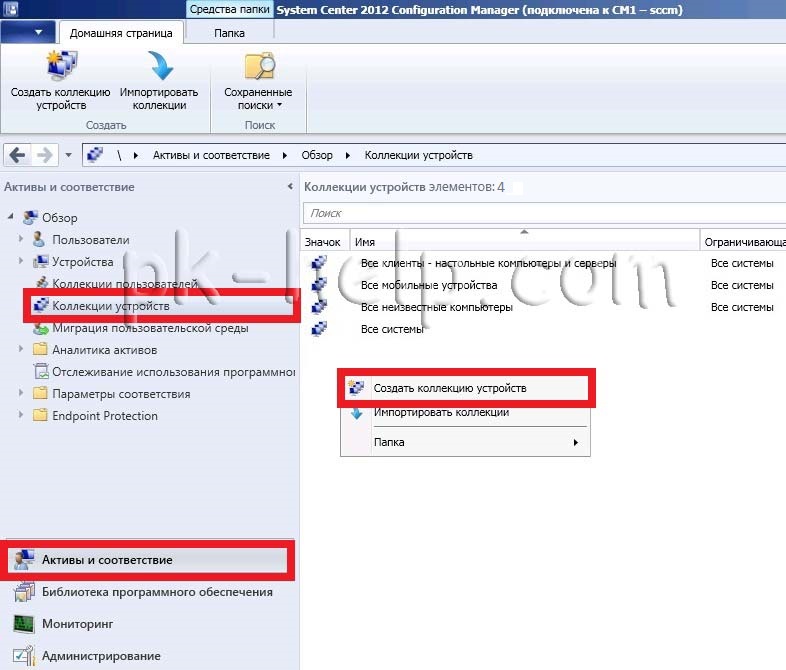Select the Коллекции устройств tree icon

[x=41, y=305]
